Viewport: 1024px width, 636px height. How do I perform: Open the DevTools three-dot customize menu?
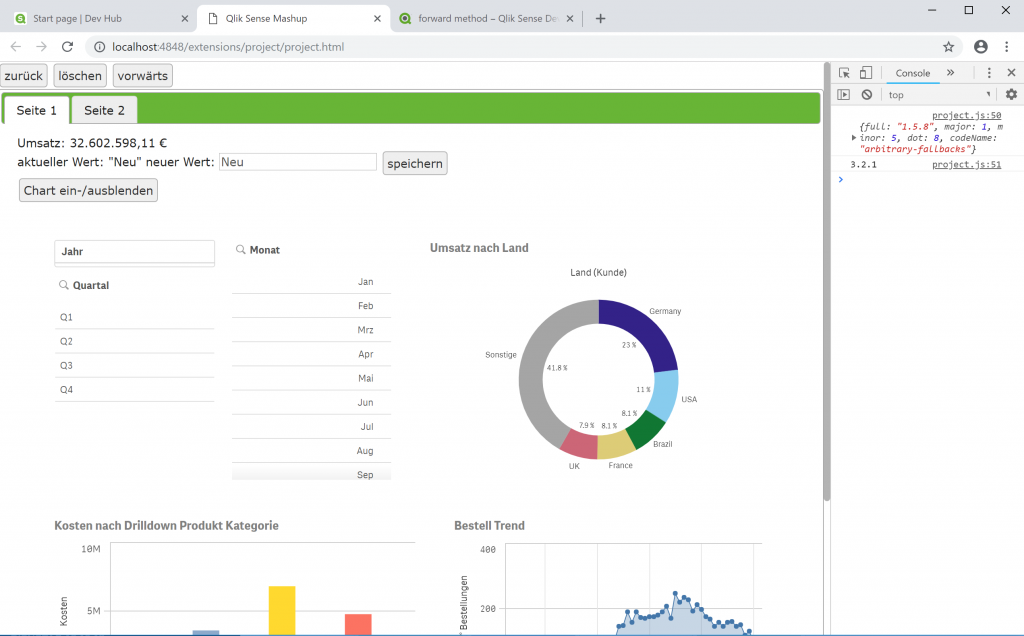[x=988, y=72]
